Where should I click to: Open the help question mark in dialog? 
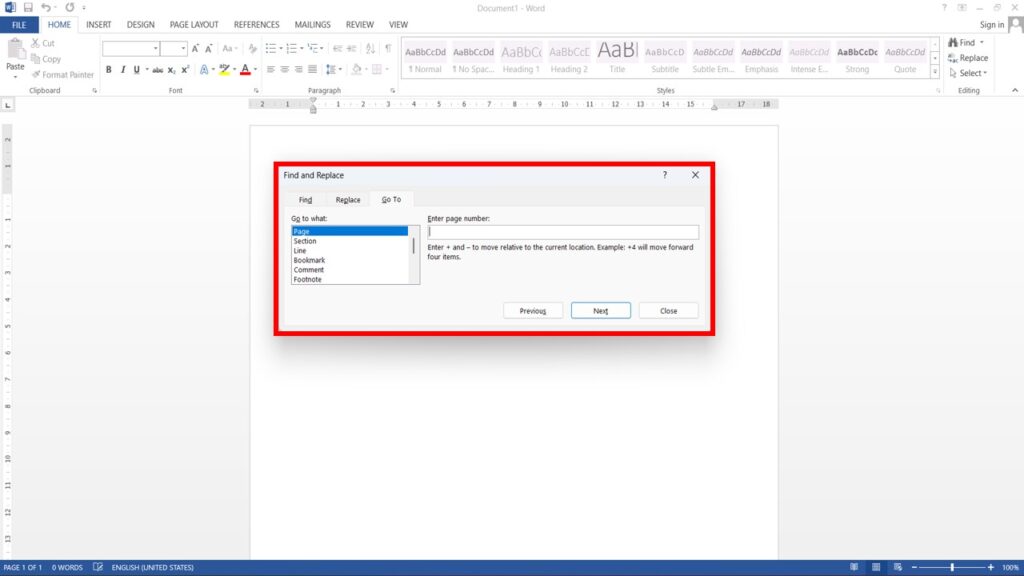(x=665, y=175)
